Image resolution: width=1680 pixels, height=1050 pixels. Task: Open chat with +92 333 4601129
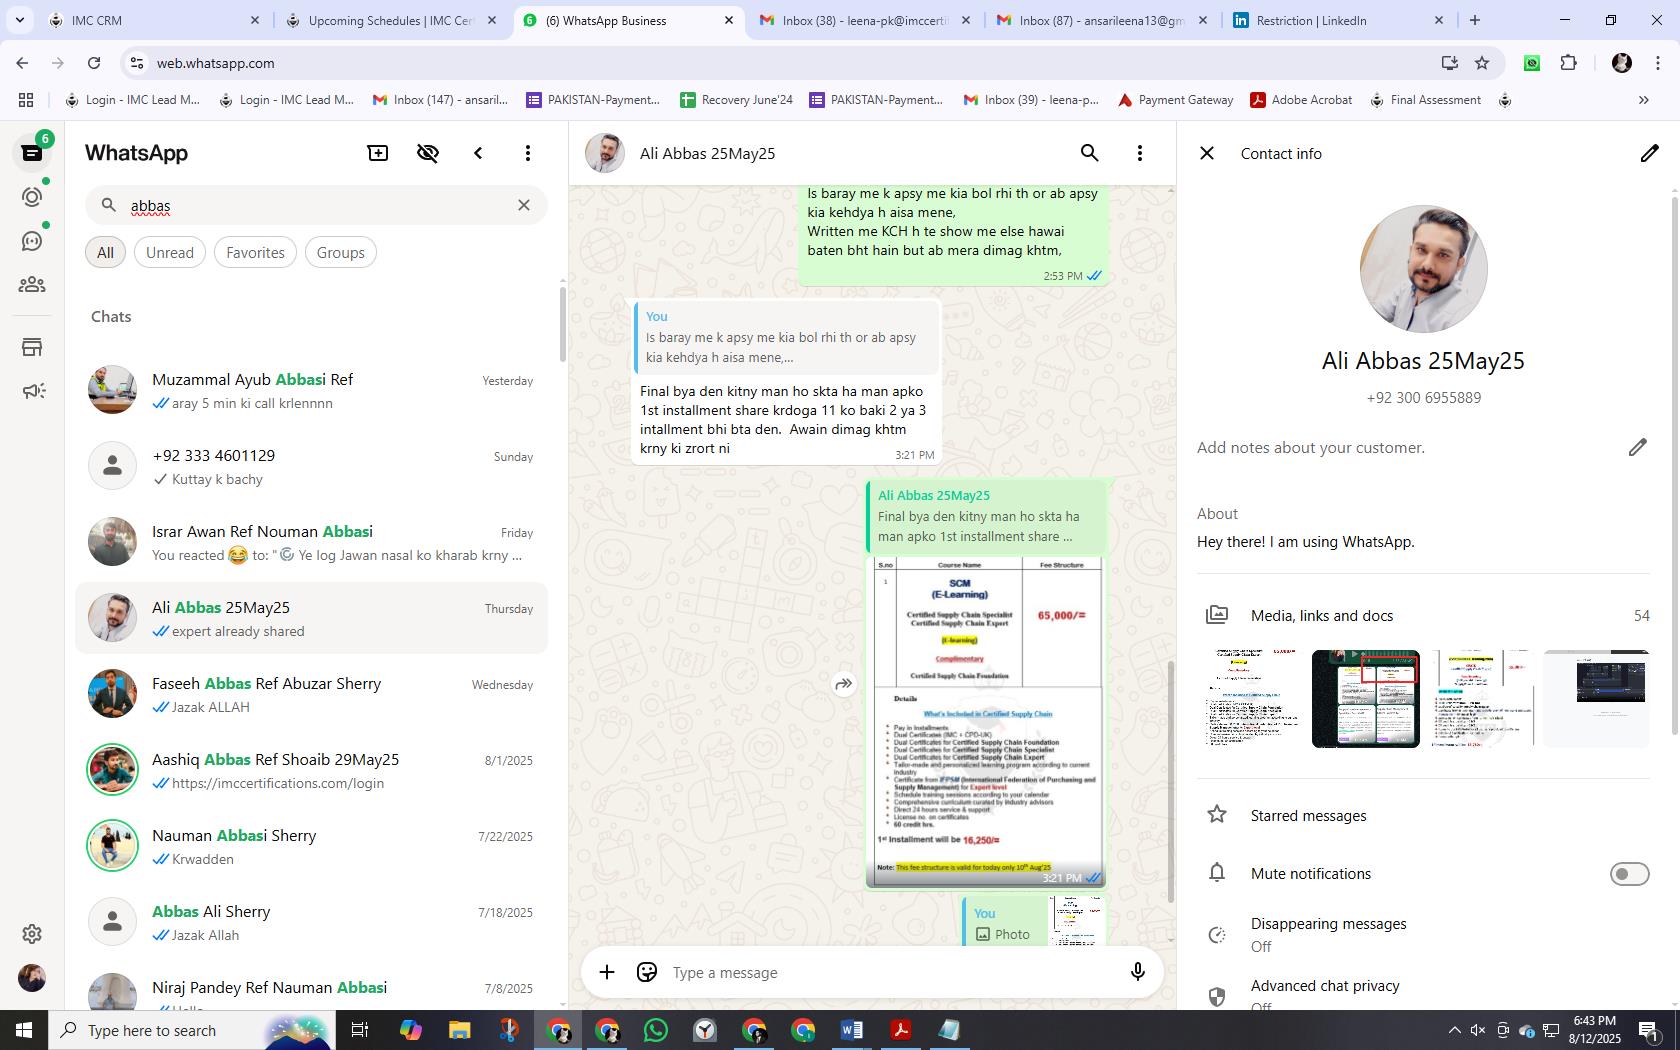(x=312, y=466)
